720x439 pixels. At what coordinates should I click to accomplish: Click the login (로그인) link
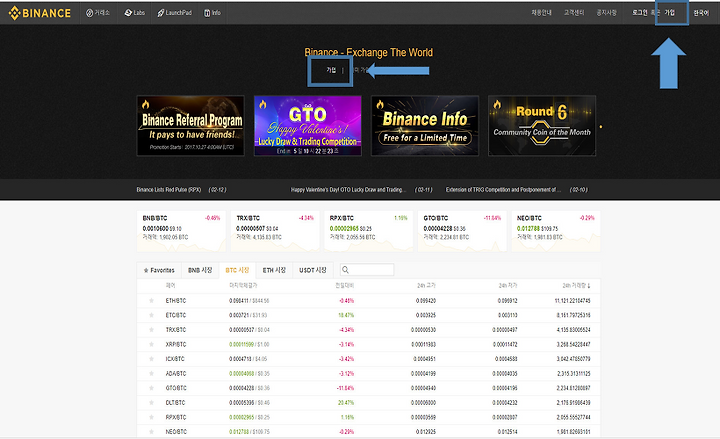pos(640,13)
